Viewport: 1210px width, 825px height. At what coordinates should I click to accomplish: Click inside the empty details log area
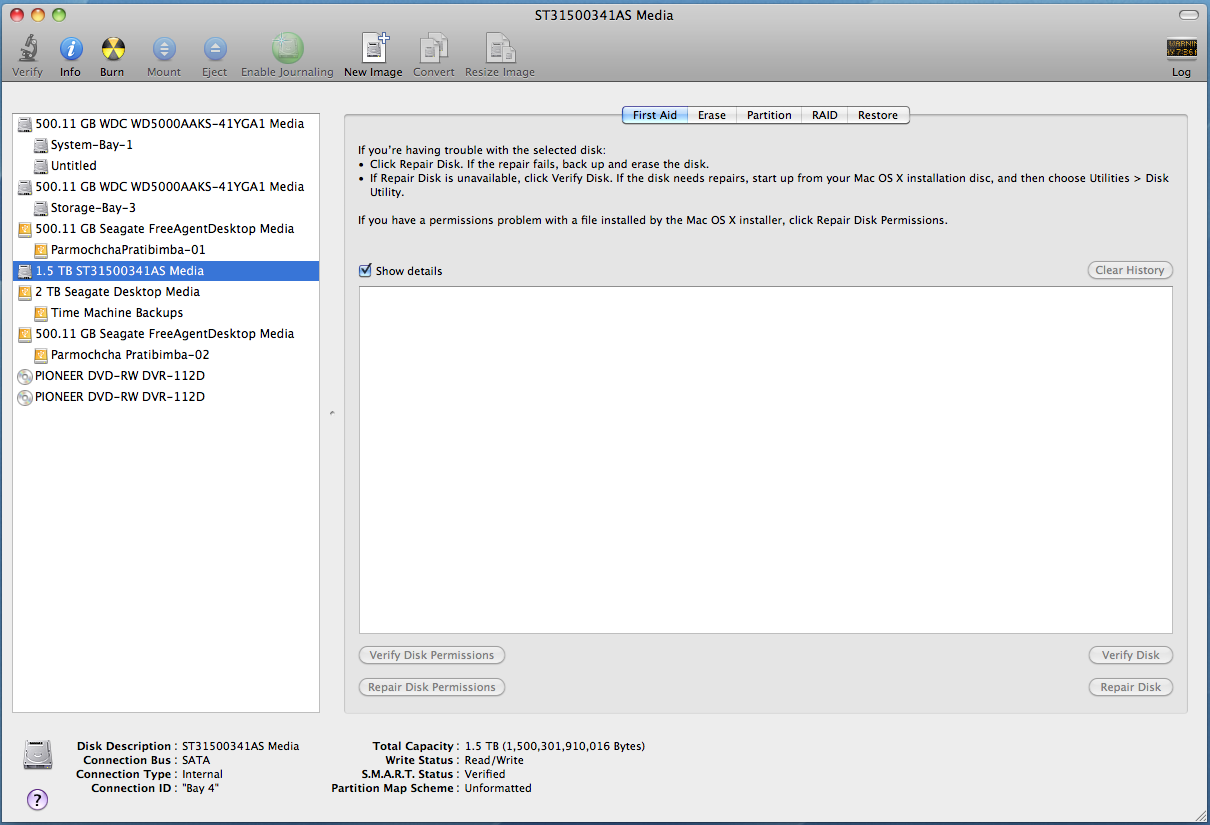click(766, 460)
